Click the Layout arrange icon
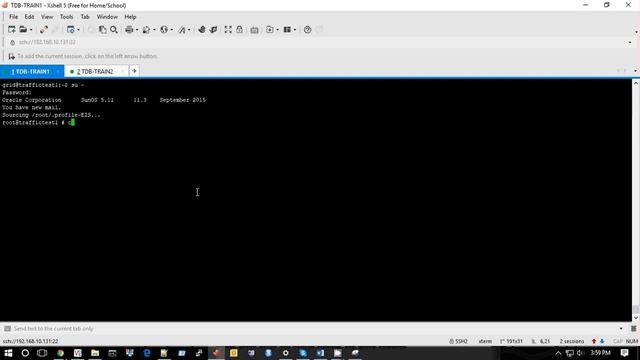The width and height of the screenshot is (640, 360). (287, 29)
